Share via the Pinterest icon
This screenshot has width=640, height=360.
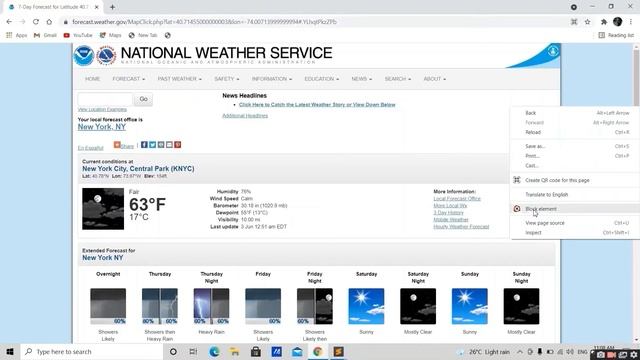[178, 144]
